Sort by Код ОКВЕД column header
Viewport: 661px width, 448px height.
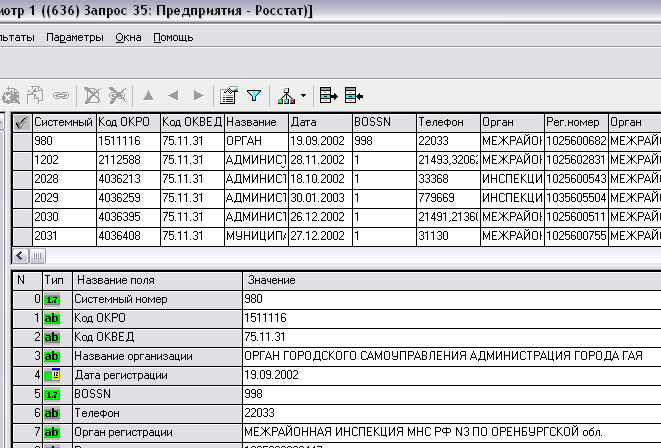click(x=192, y=123)
